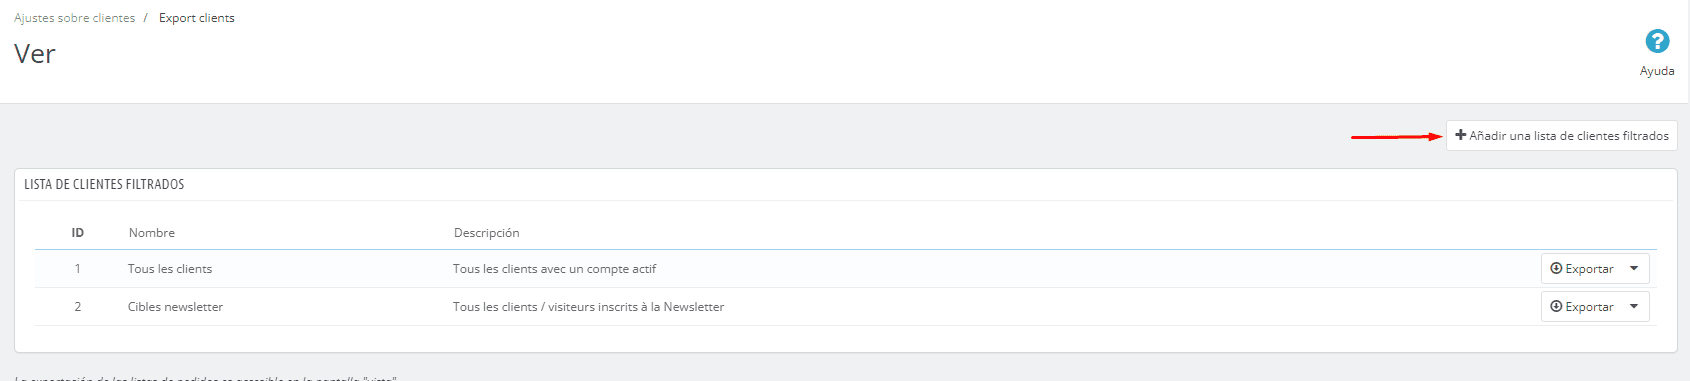The height and width of the screenshot is (381, 1690).
Task: Select the Tous les clients name cell
Action: (170, 269)
